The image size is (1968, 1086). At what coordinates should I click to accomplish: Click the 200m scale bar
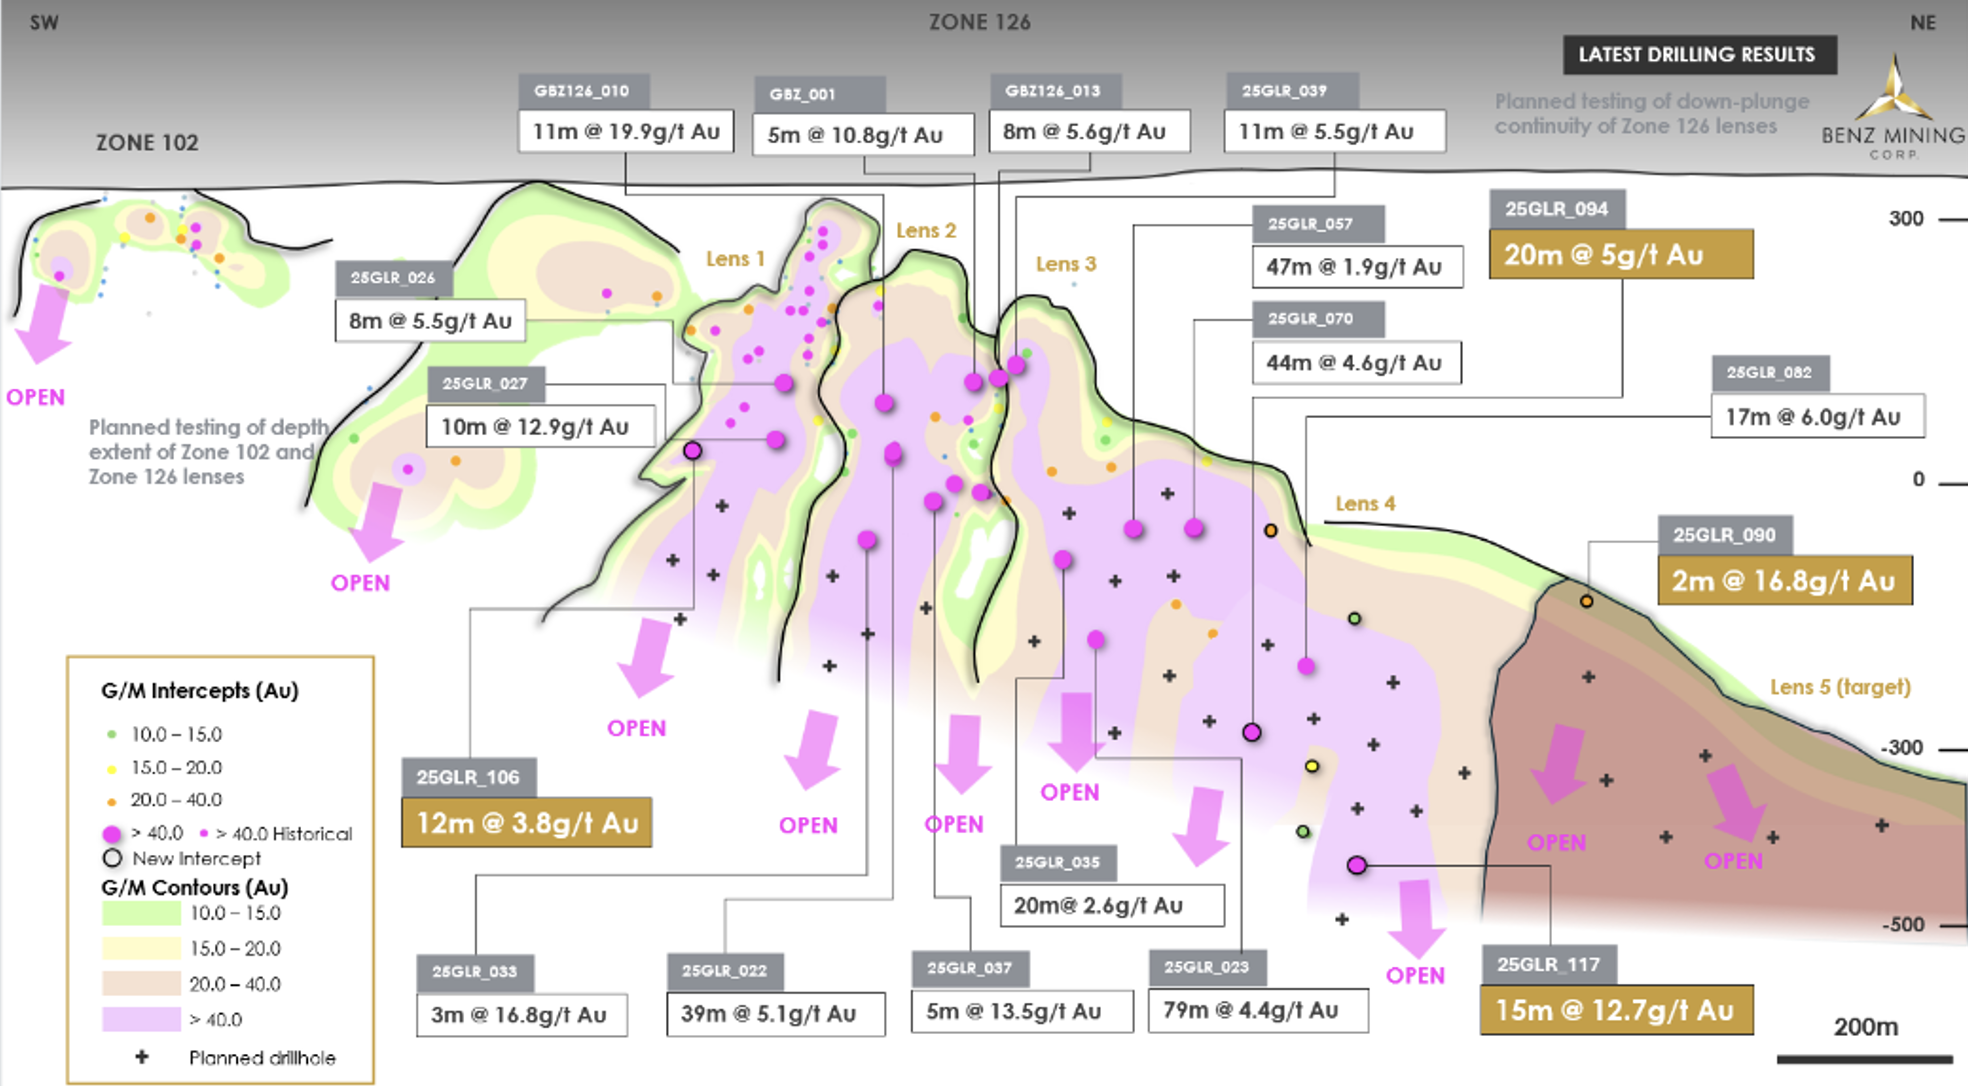pyautogui.click(x=1864, y=1058)
